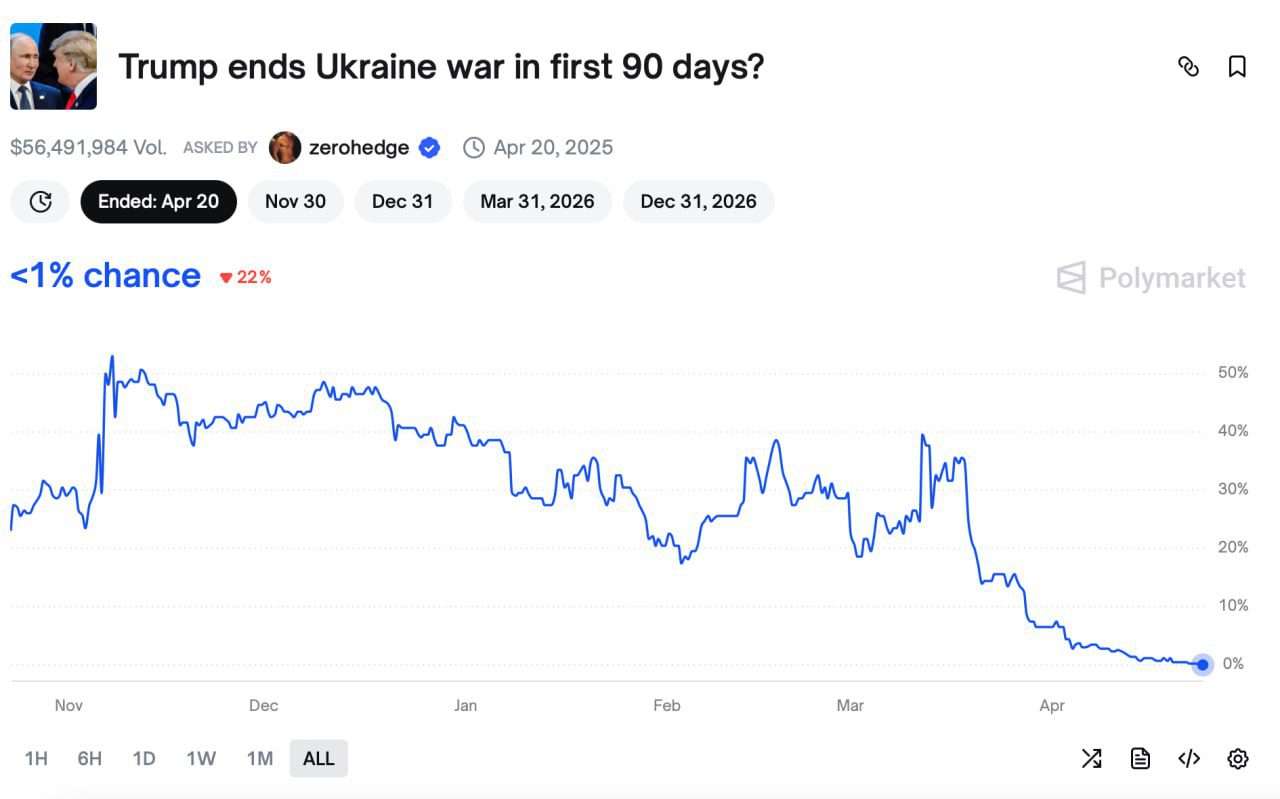Switch to the Nov 30 market tab
Screen dimensions: 1280x799
click(x=295, y=202)
